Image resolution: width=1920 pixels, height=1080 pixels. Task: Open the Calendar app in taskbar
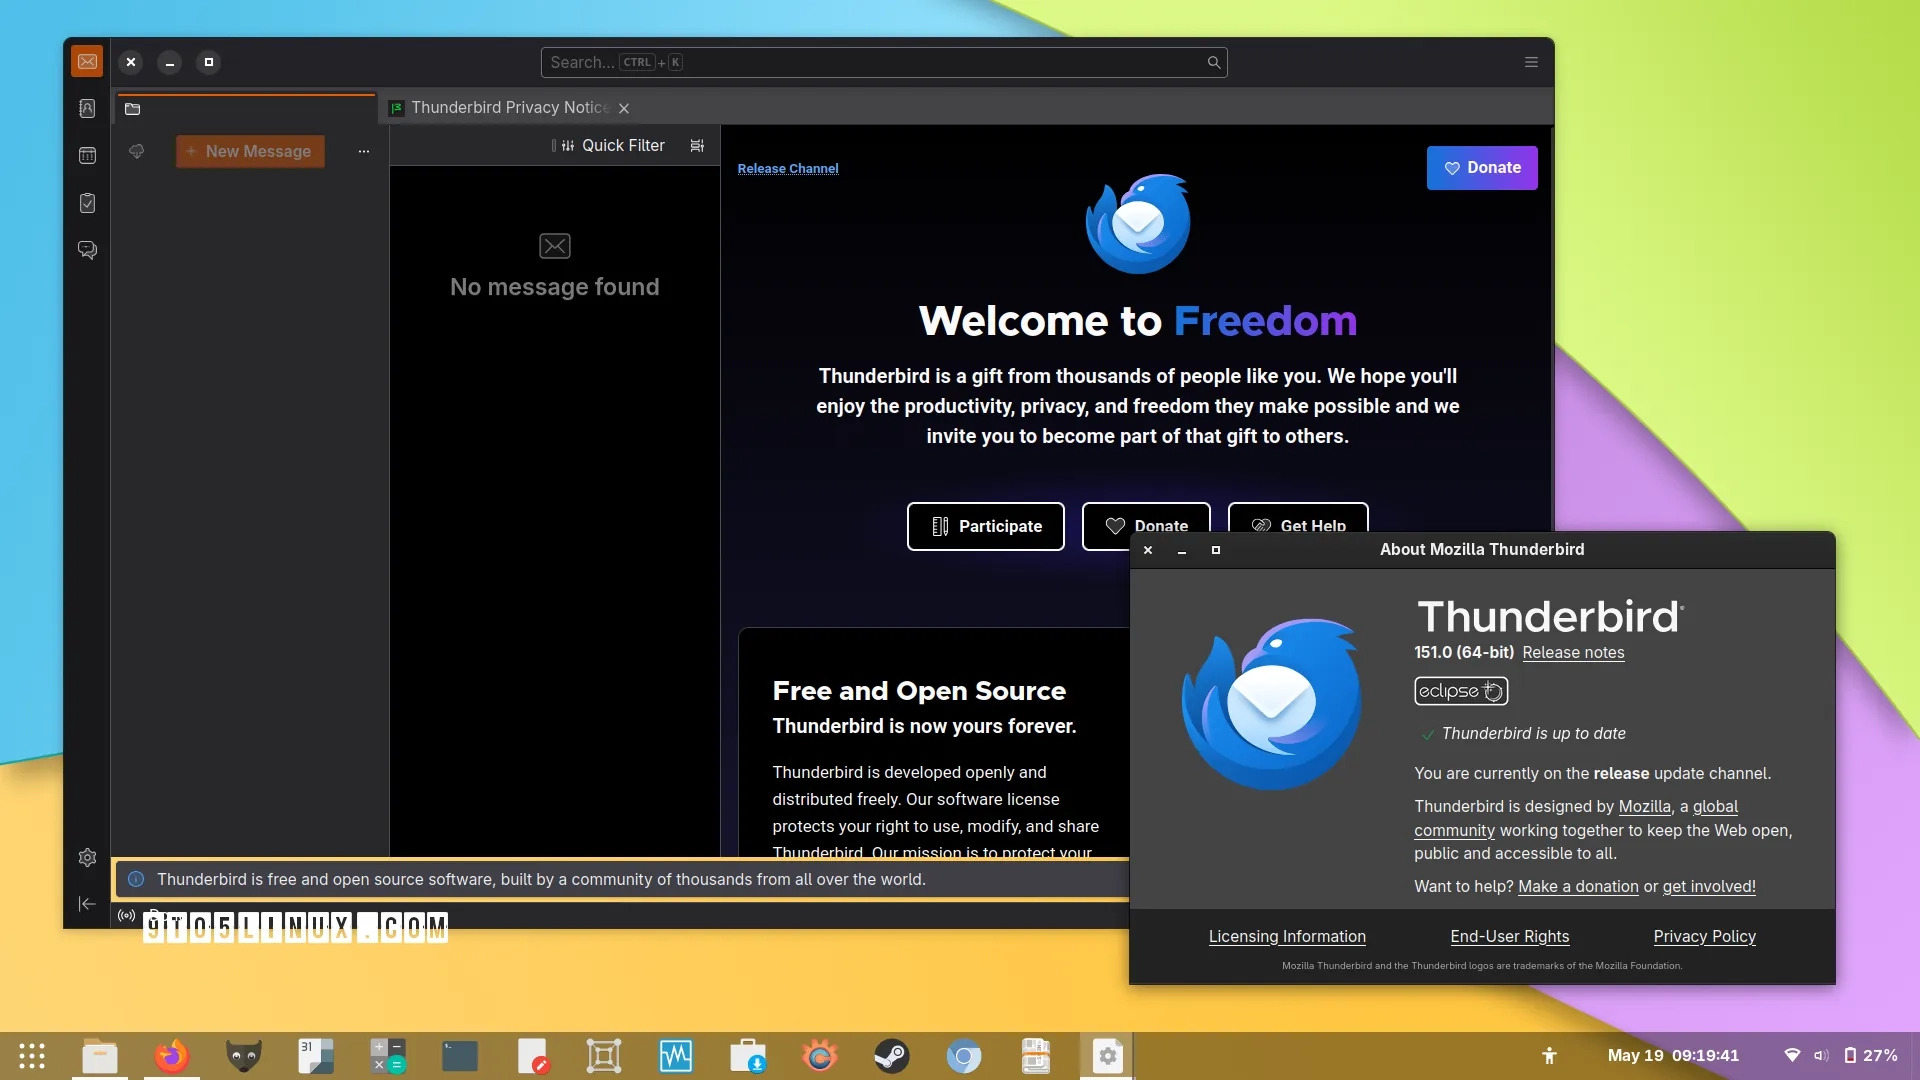pyautogui.click(x=316, y=1056)
